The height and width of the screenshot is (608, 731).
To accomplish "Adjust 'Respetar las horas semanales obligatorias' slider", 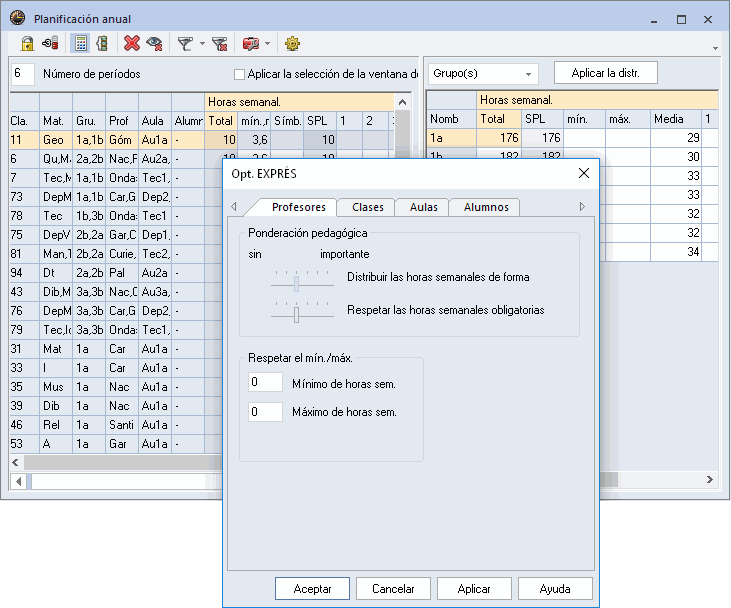I will pos(296,315).
